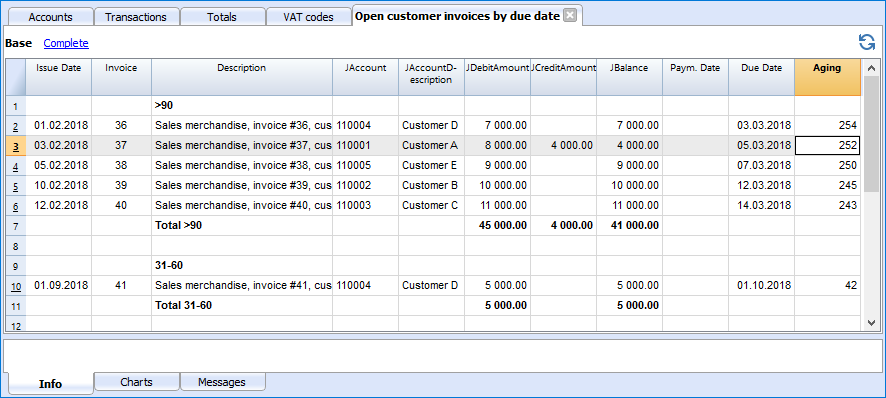This screenshot has width=886, height=398.
Task: Select the Aging column header
Action: [x=827, y=76]
